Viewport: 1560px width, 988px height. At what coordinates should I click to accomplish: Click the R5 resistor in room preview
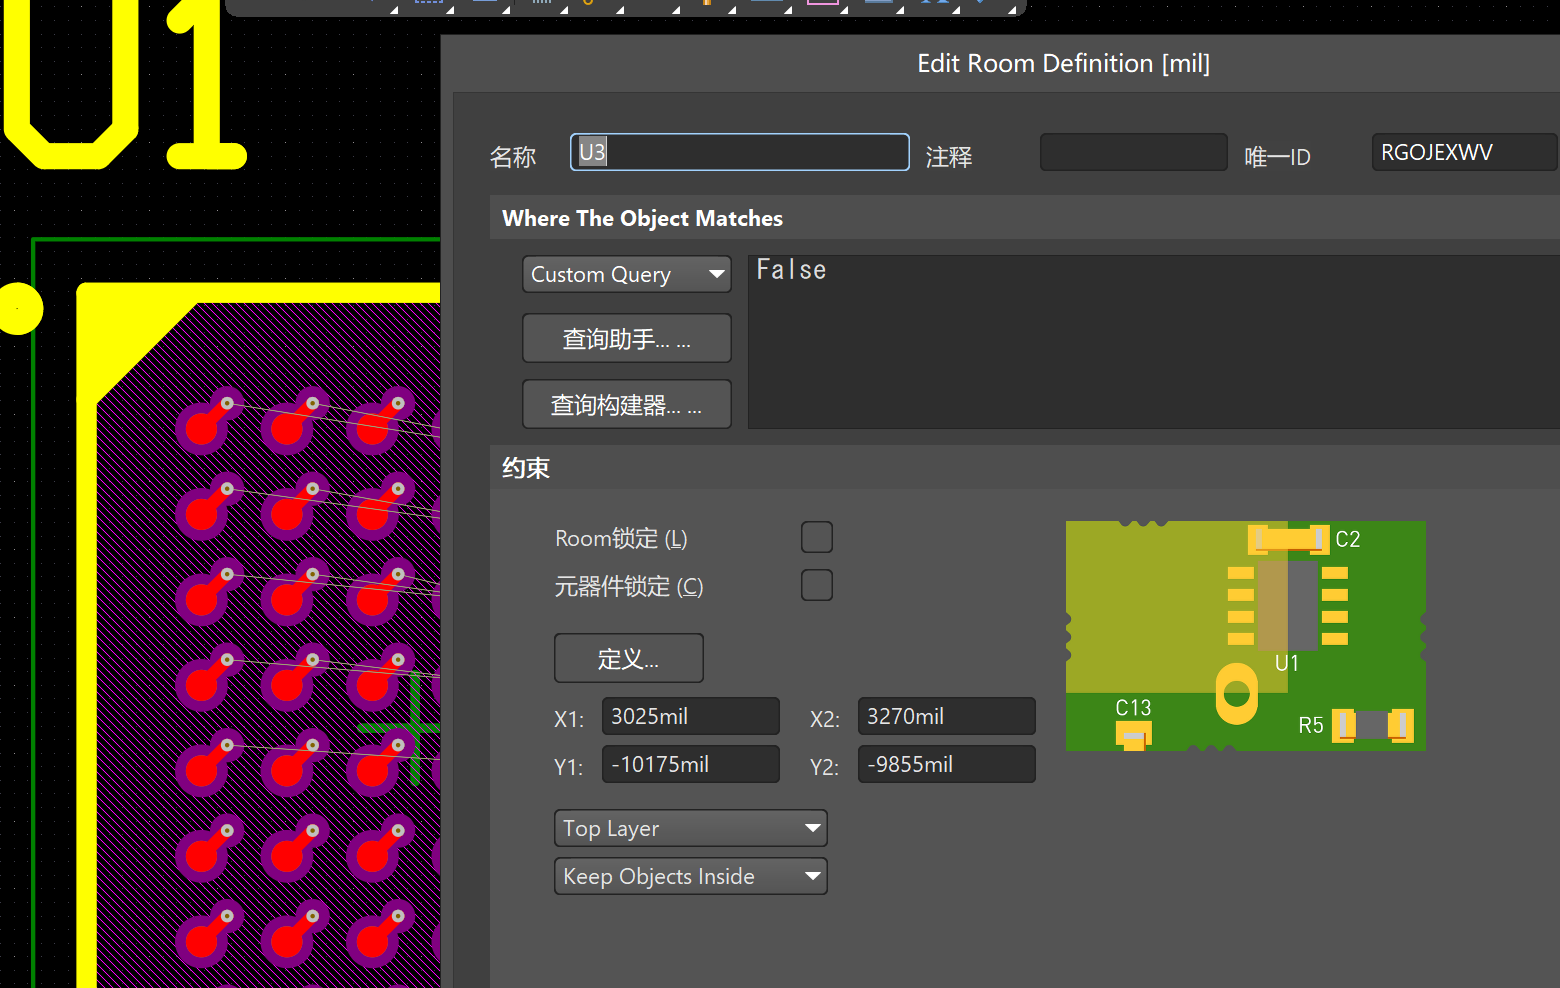click(1373, 725)
